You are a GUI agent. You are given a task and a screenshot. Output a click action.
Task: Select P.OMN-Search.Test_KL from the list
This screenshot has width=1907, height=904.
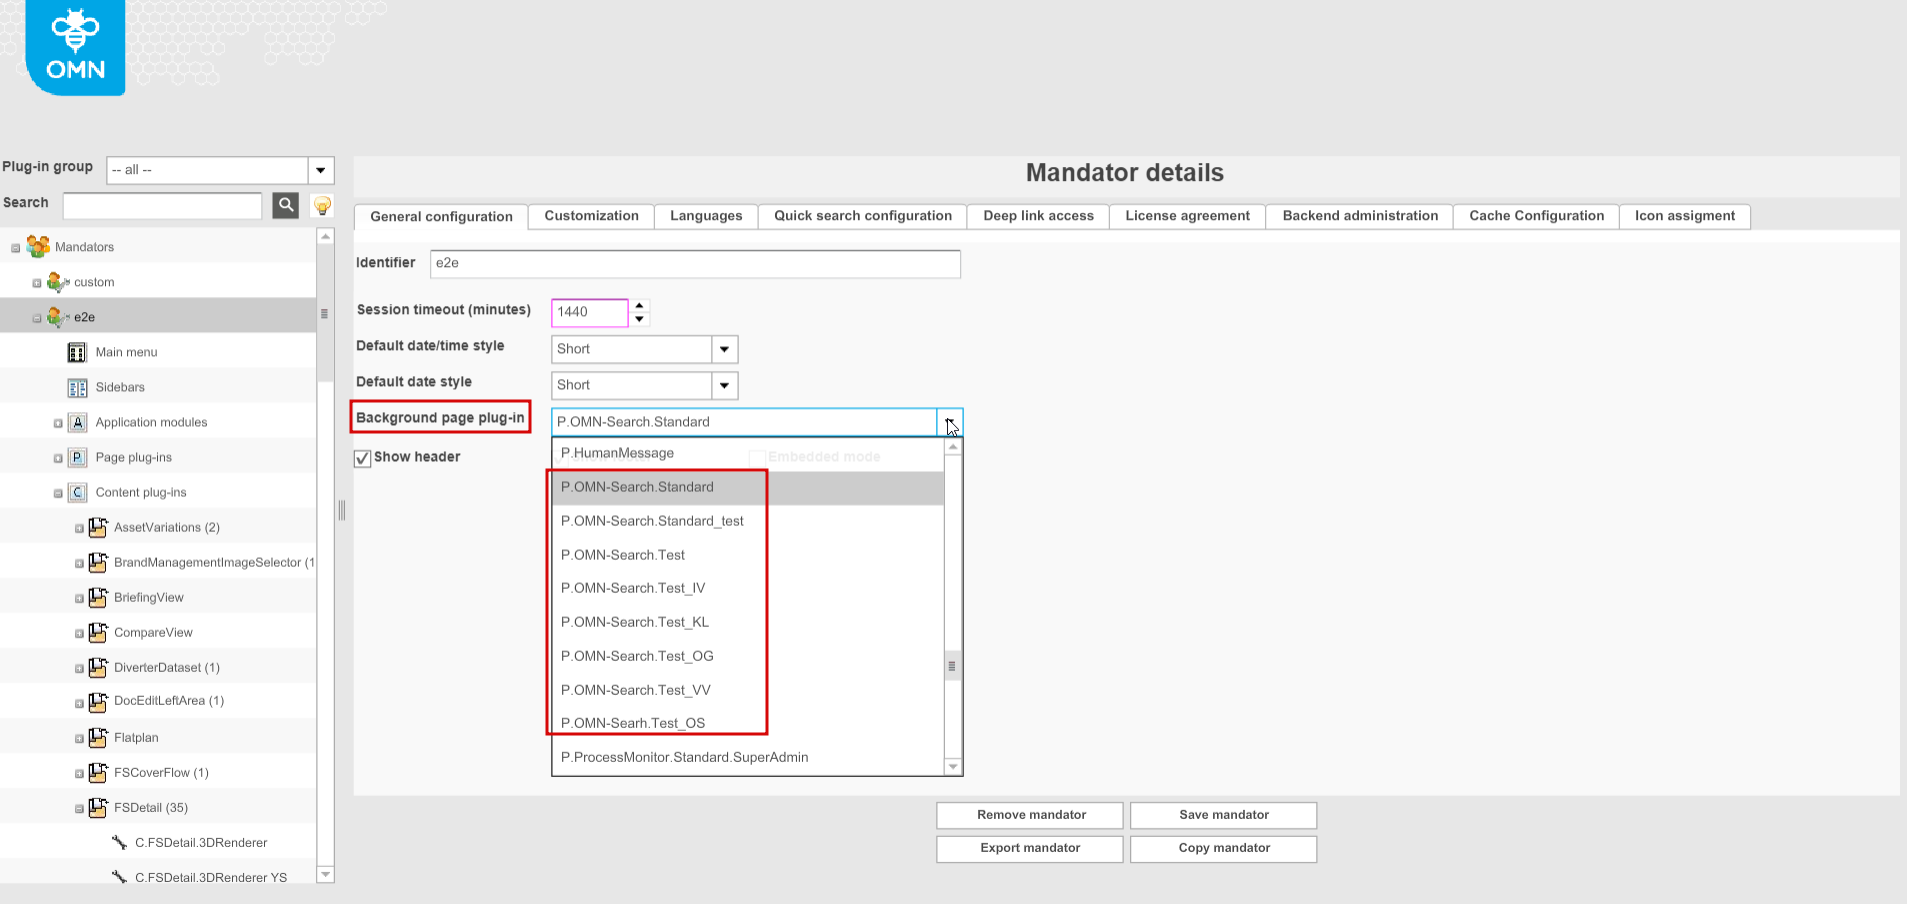tap(635, 622)
